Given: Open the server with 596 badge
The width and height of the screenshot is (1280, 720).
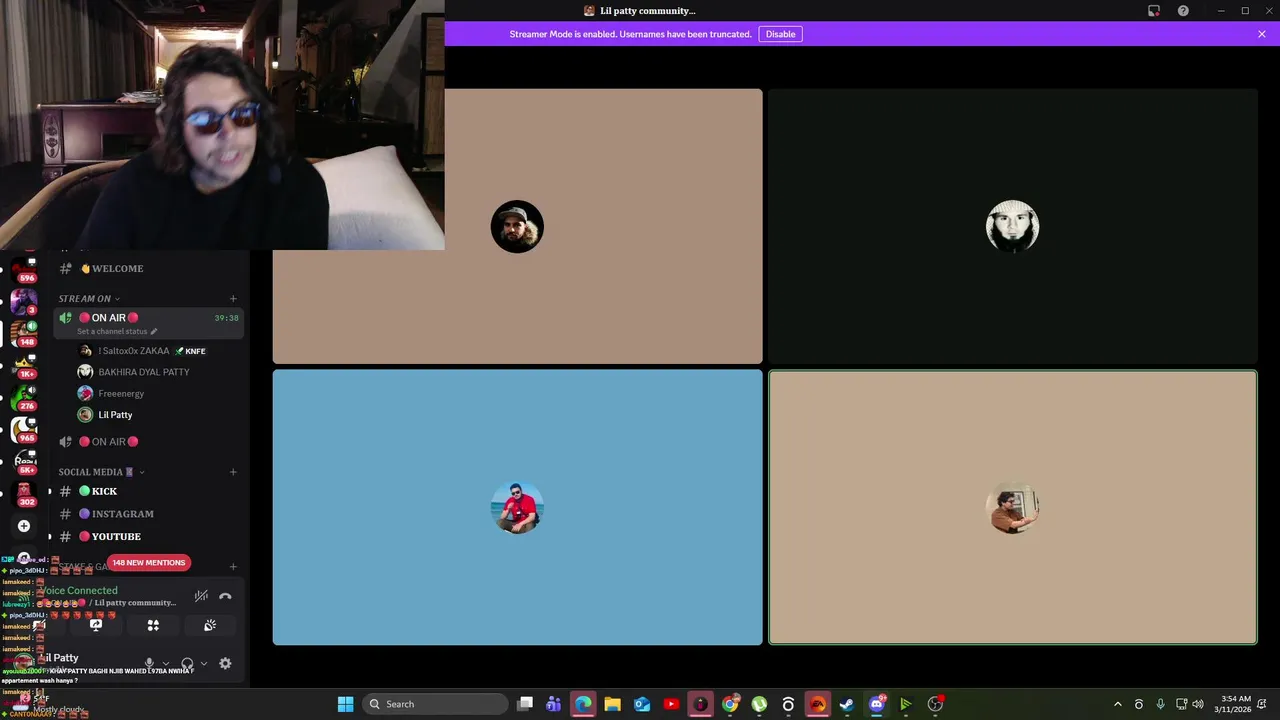Looking at the screenshot, I should (24, 270).
